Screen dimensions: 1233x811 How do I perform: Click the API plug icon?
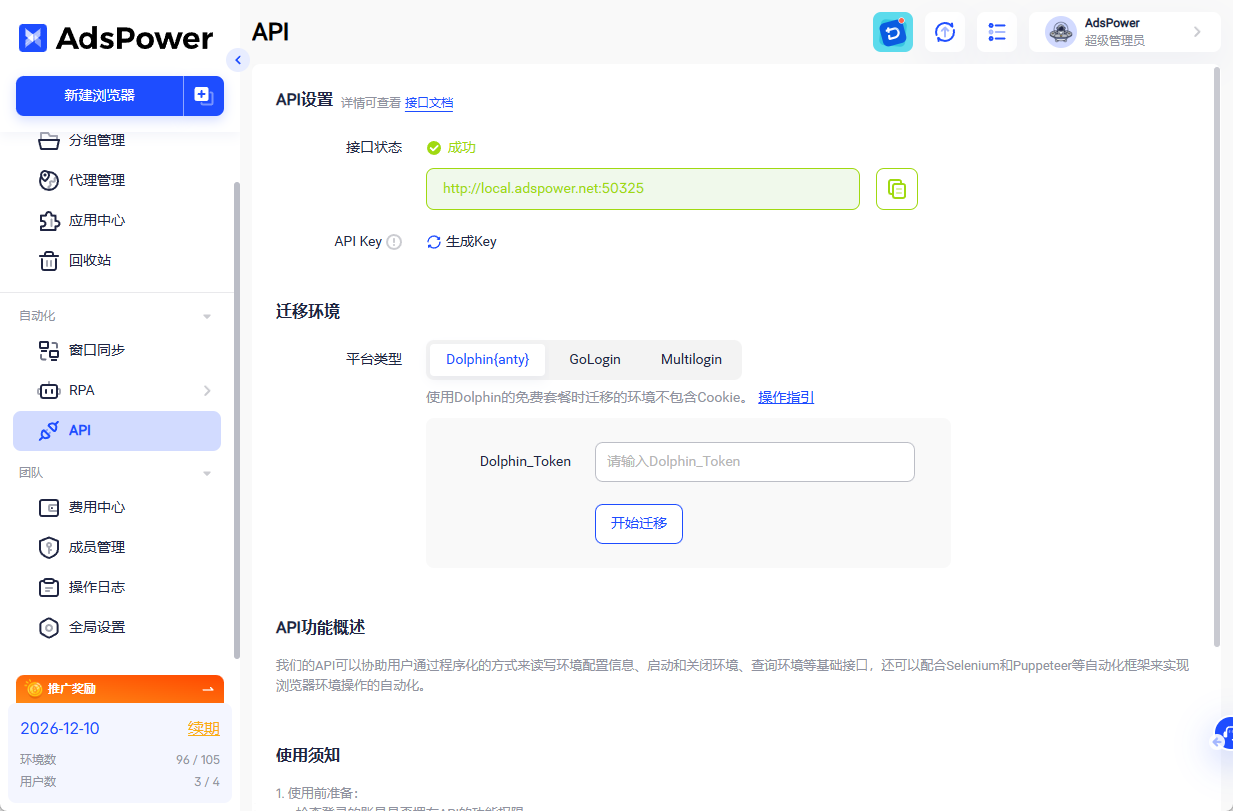point(49,430)
